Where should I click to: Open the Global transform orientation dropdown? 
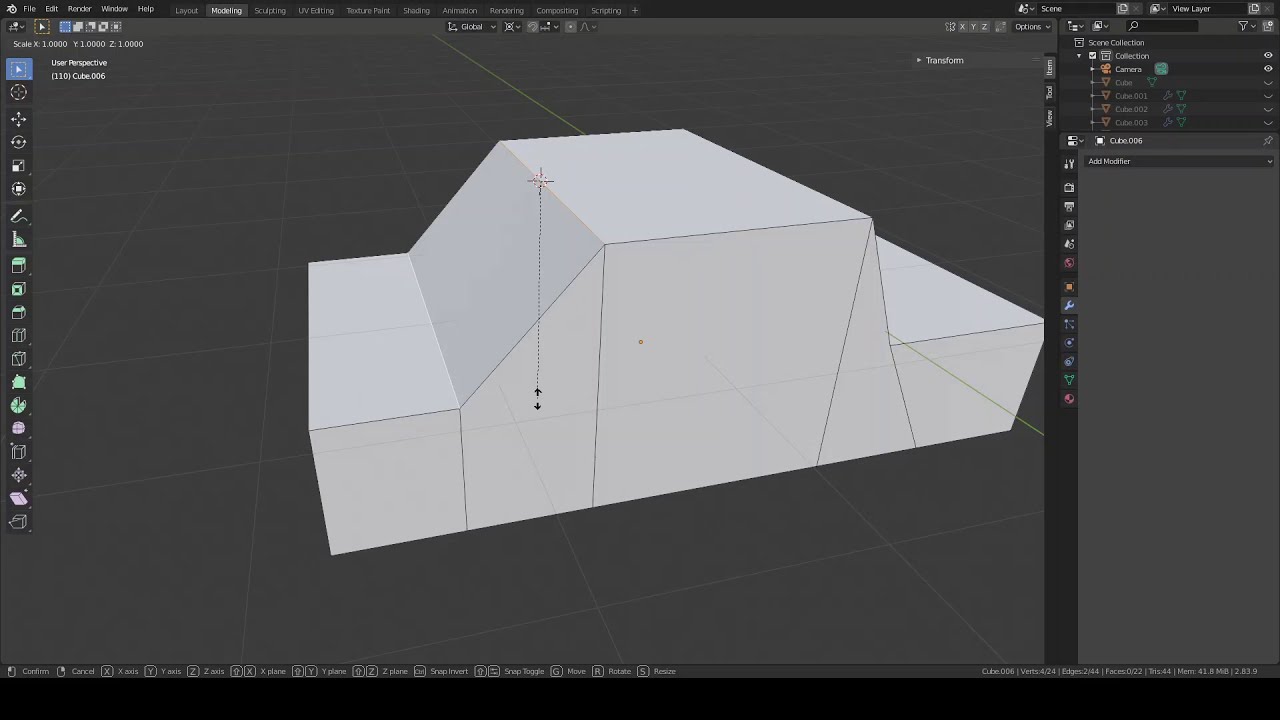point(471,26)
